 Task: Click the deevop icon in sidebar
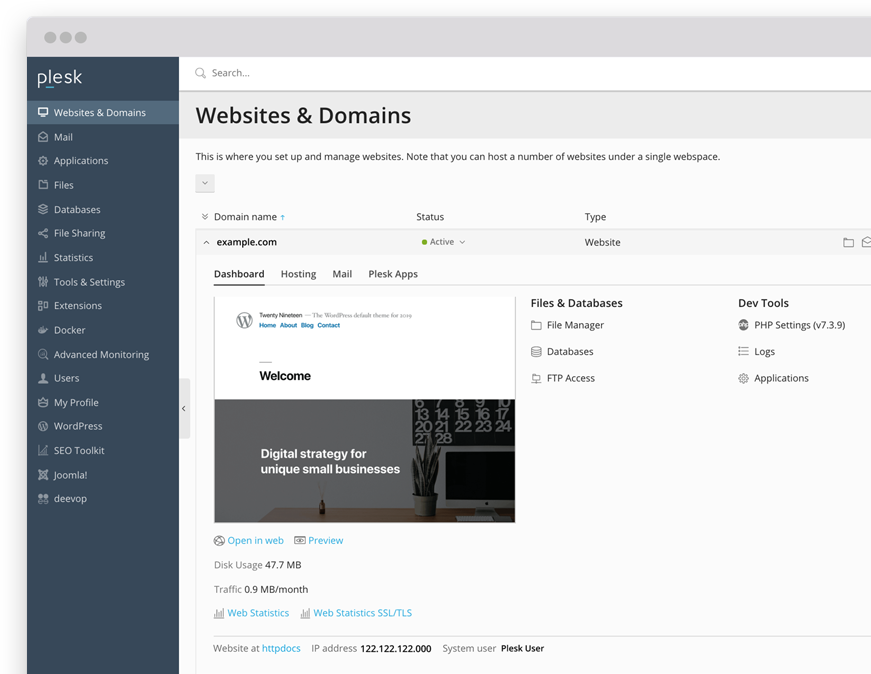coord(43,499)
